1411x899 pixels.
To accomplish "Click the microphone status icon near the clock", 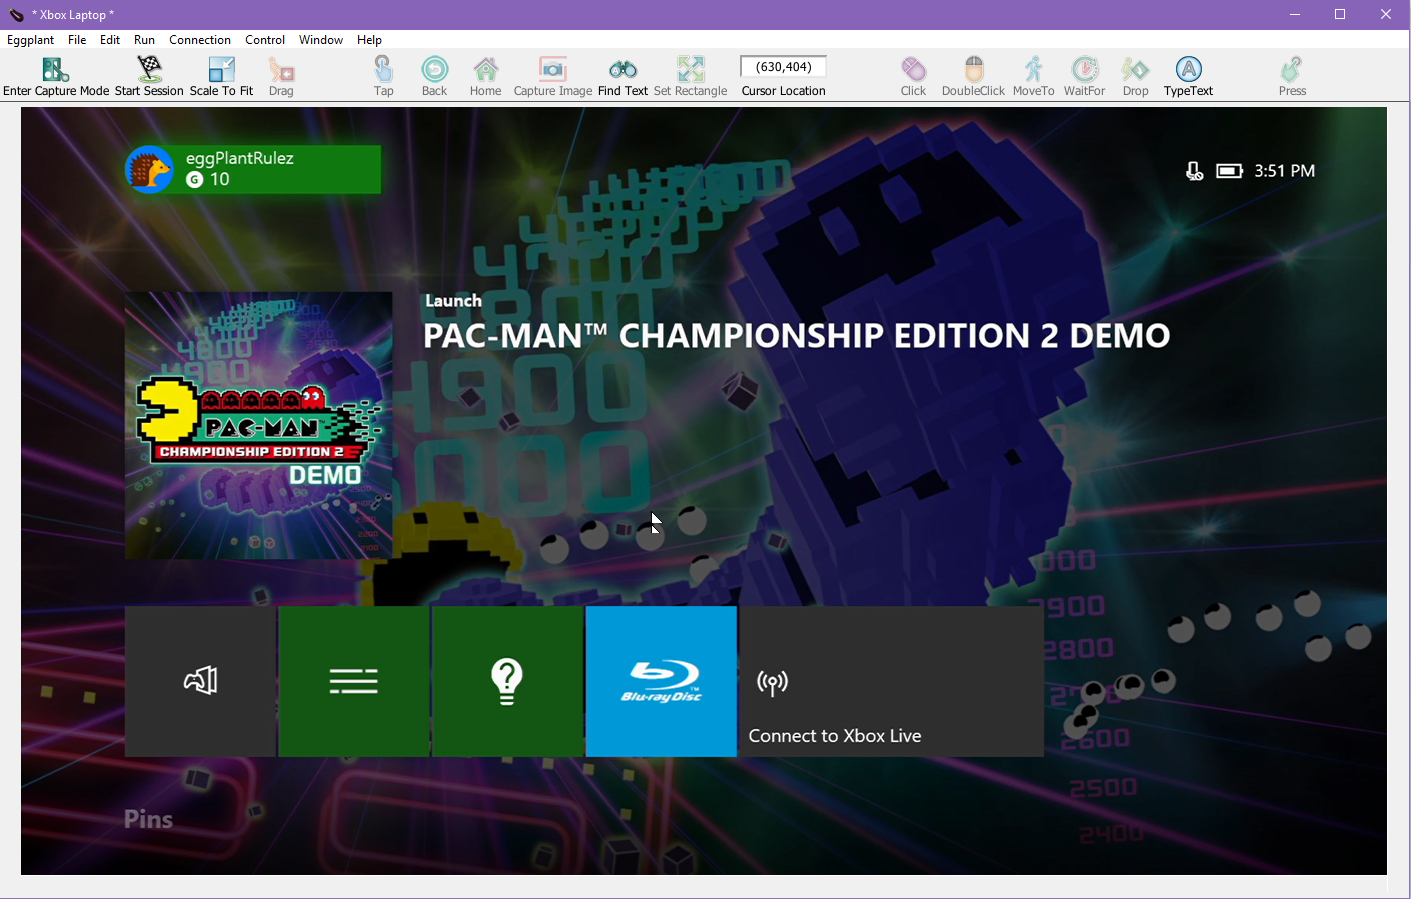I will point(1194,171).
